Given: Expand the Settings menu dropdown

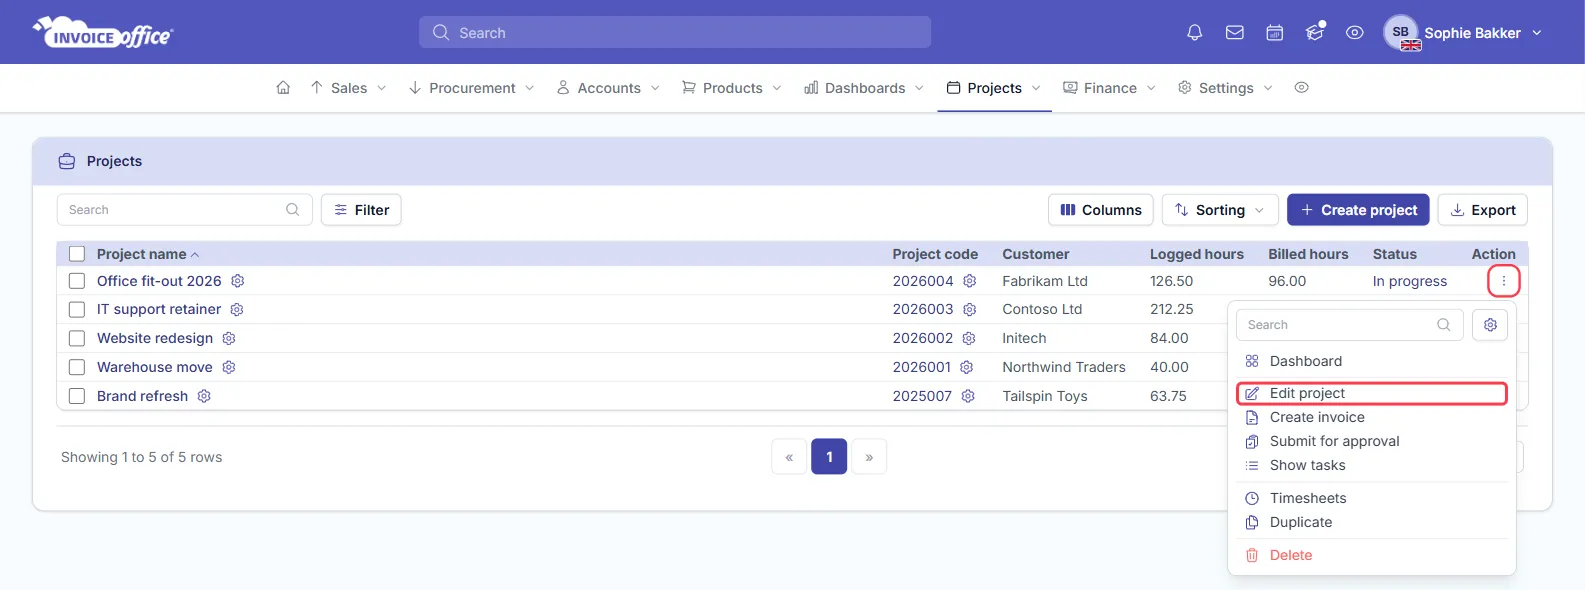Looking at the screenshot, I should pos(1225,88).
